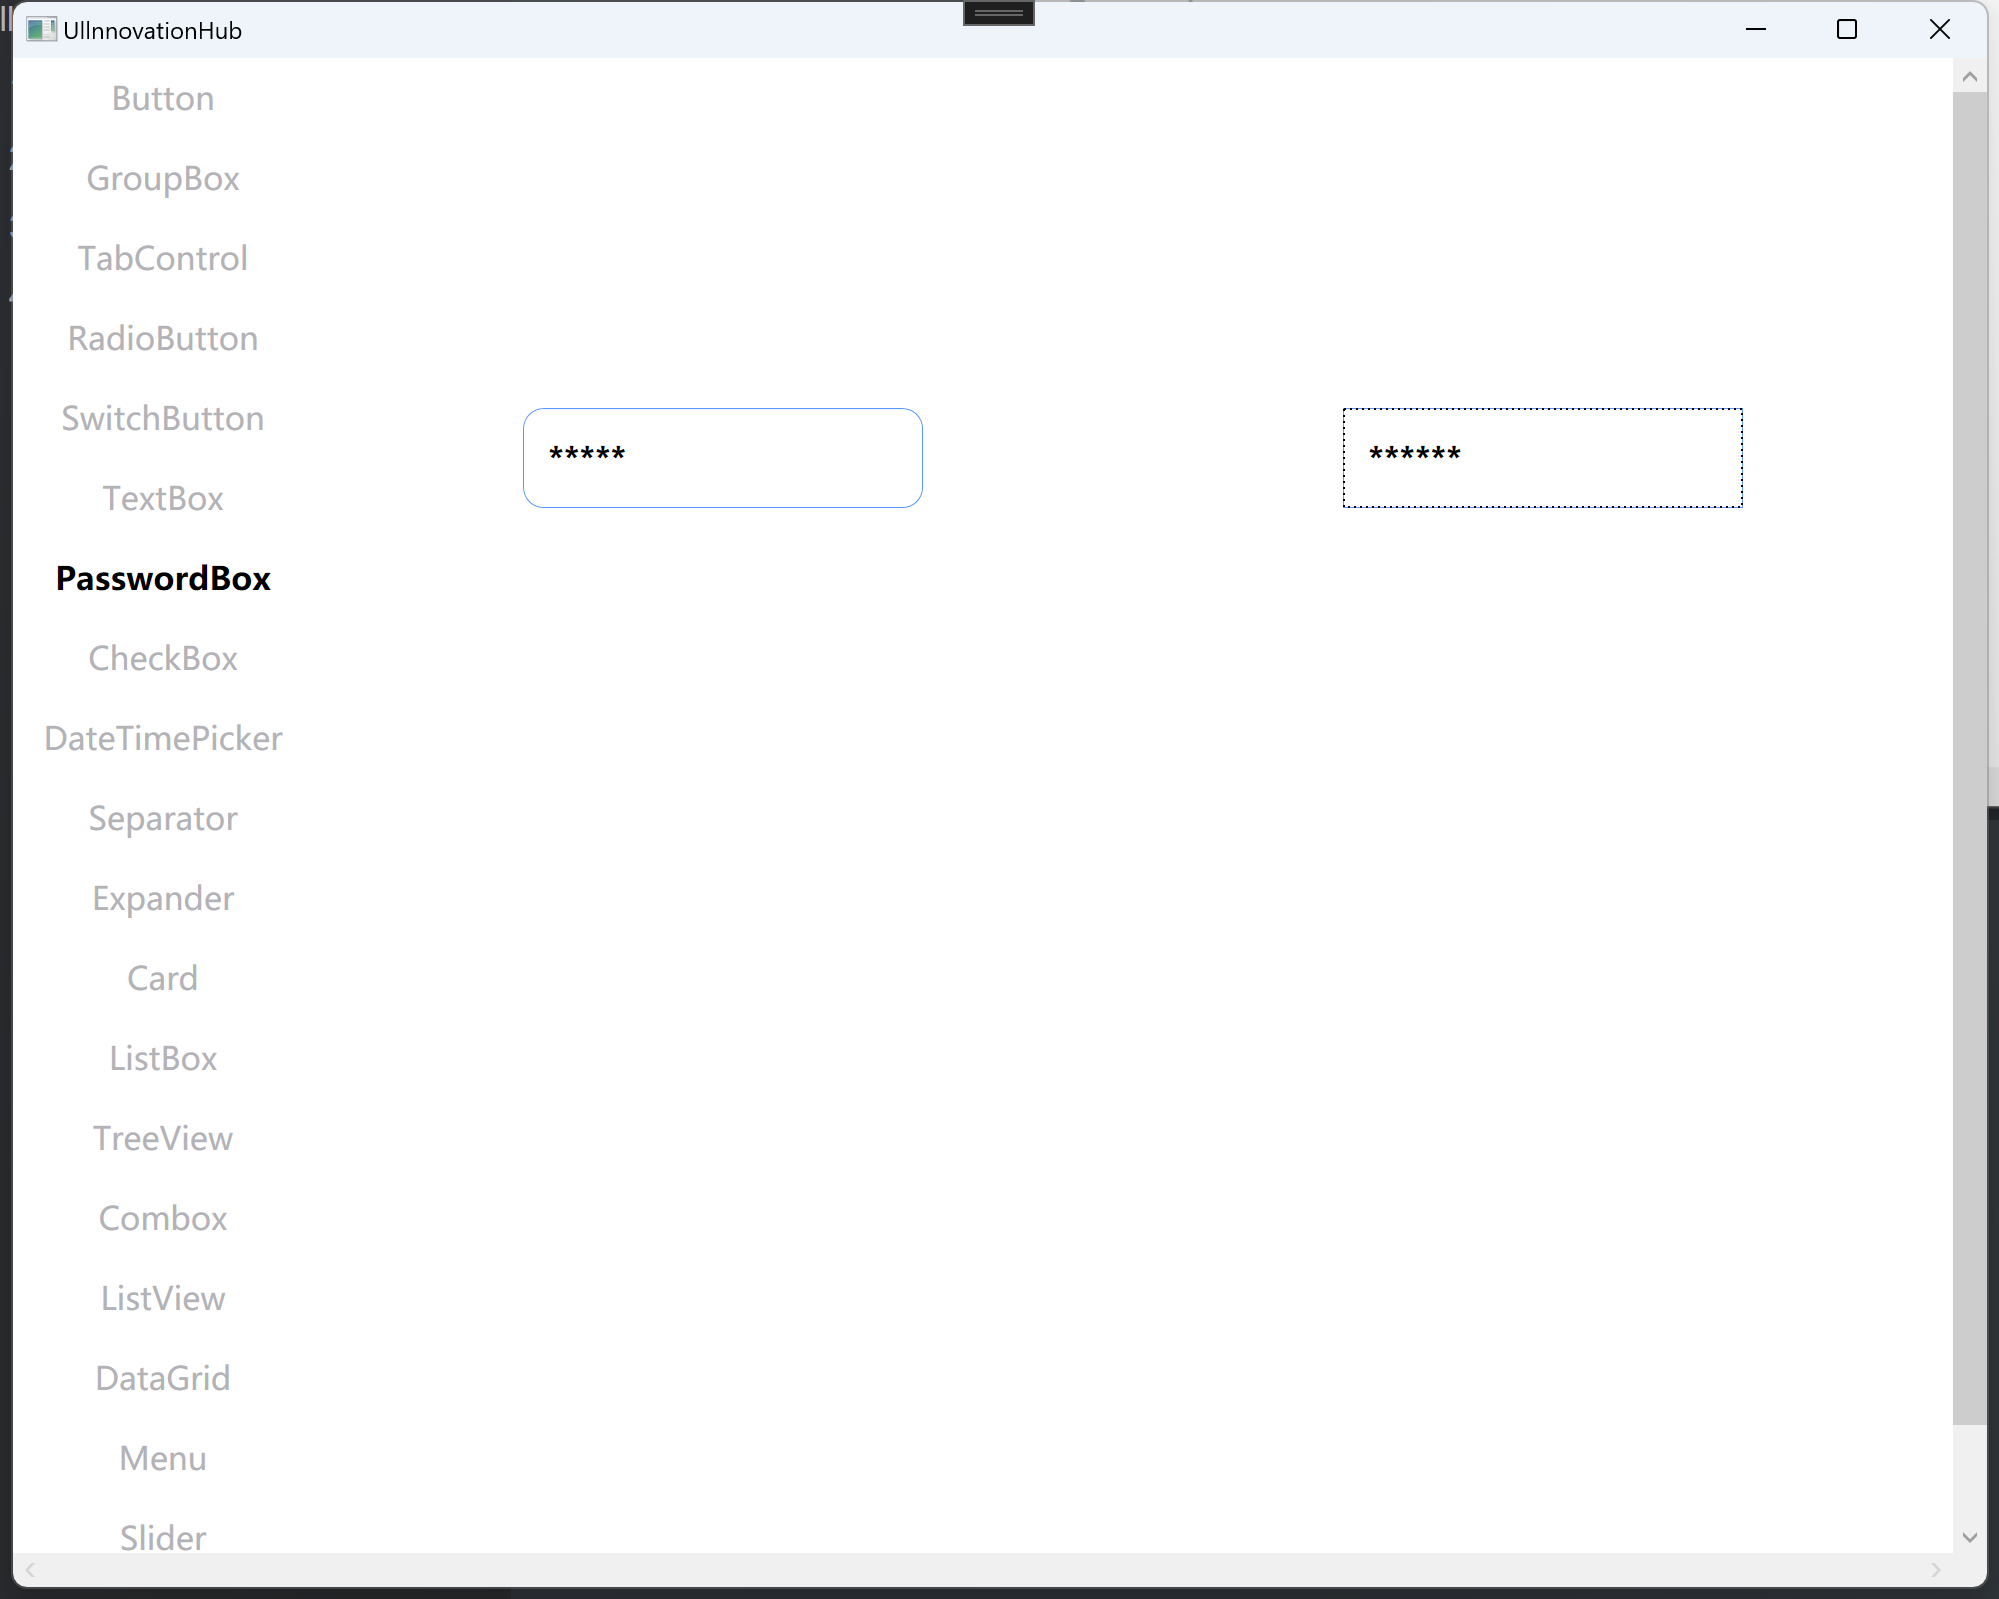The image size is (1999, 1599).
Task: Select the ListView tab entry
Action: tap(162, 1297)
